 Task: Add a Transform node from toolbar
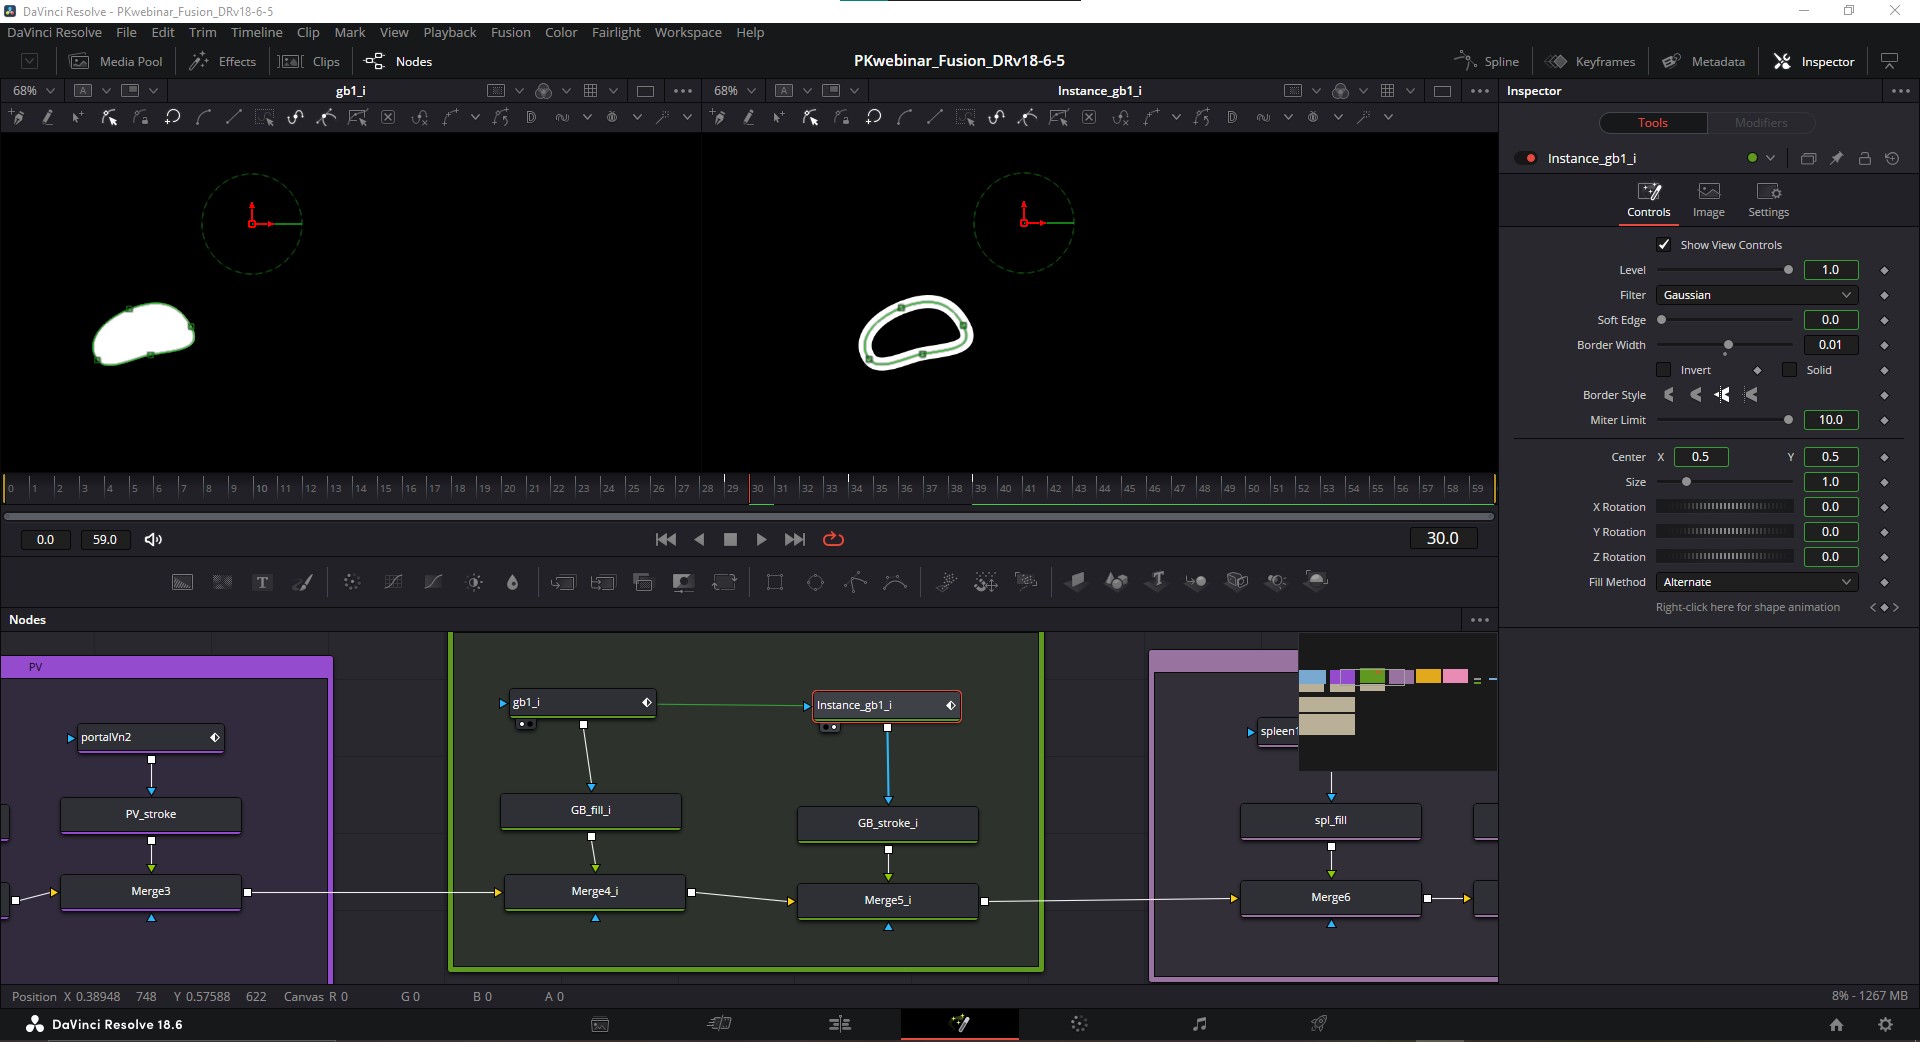724,582
